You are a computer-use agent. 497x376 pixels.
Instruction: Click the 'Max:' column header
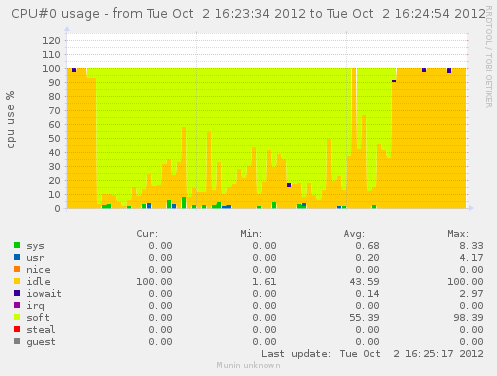click(x=458, y=234)
